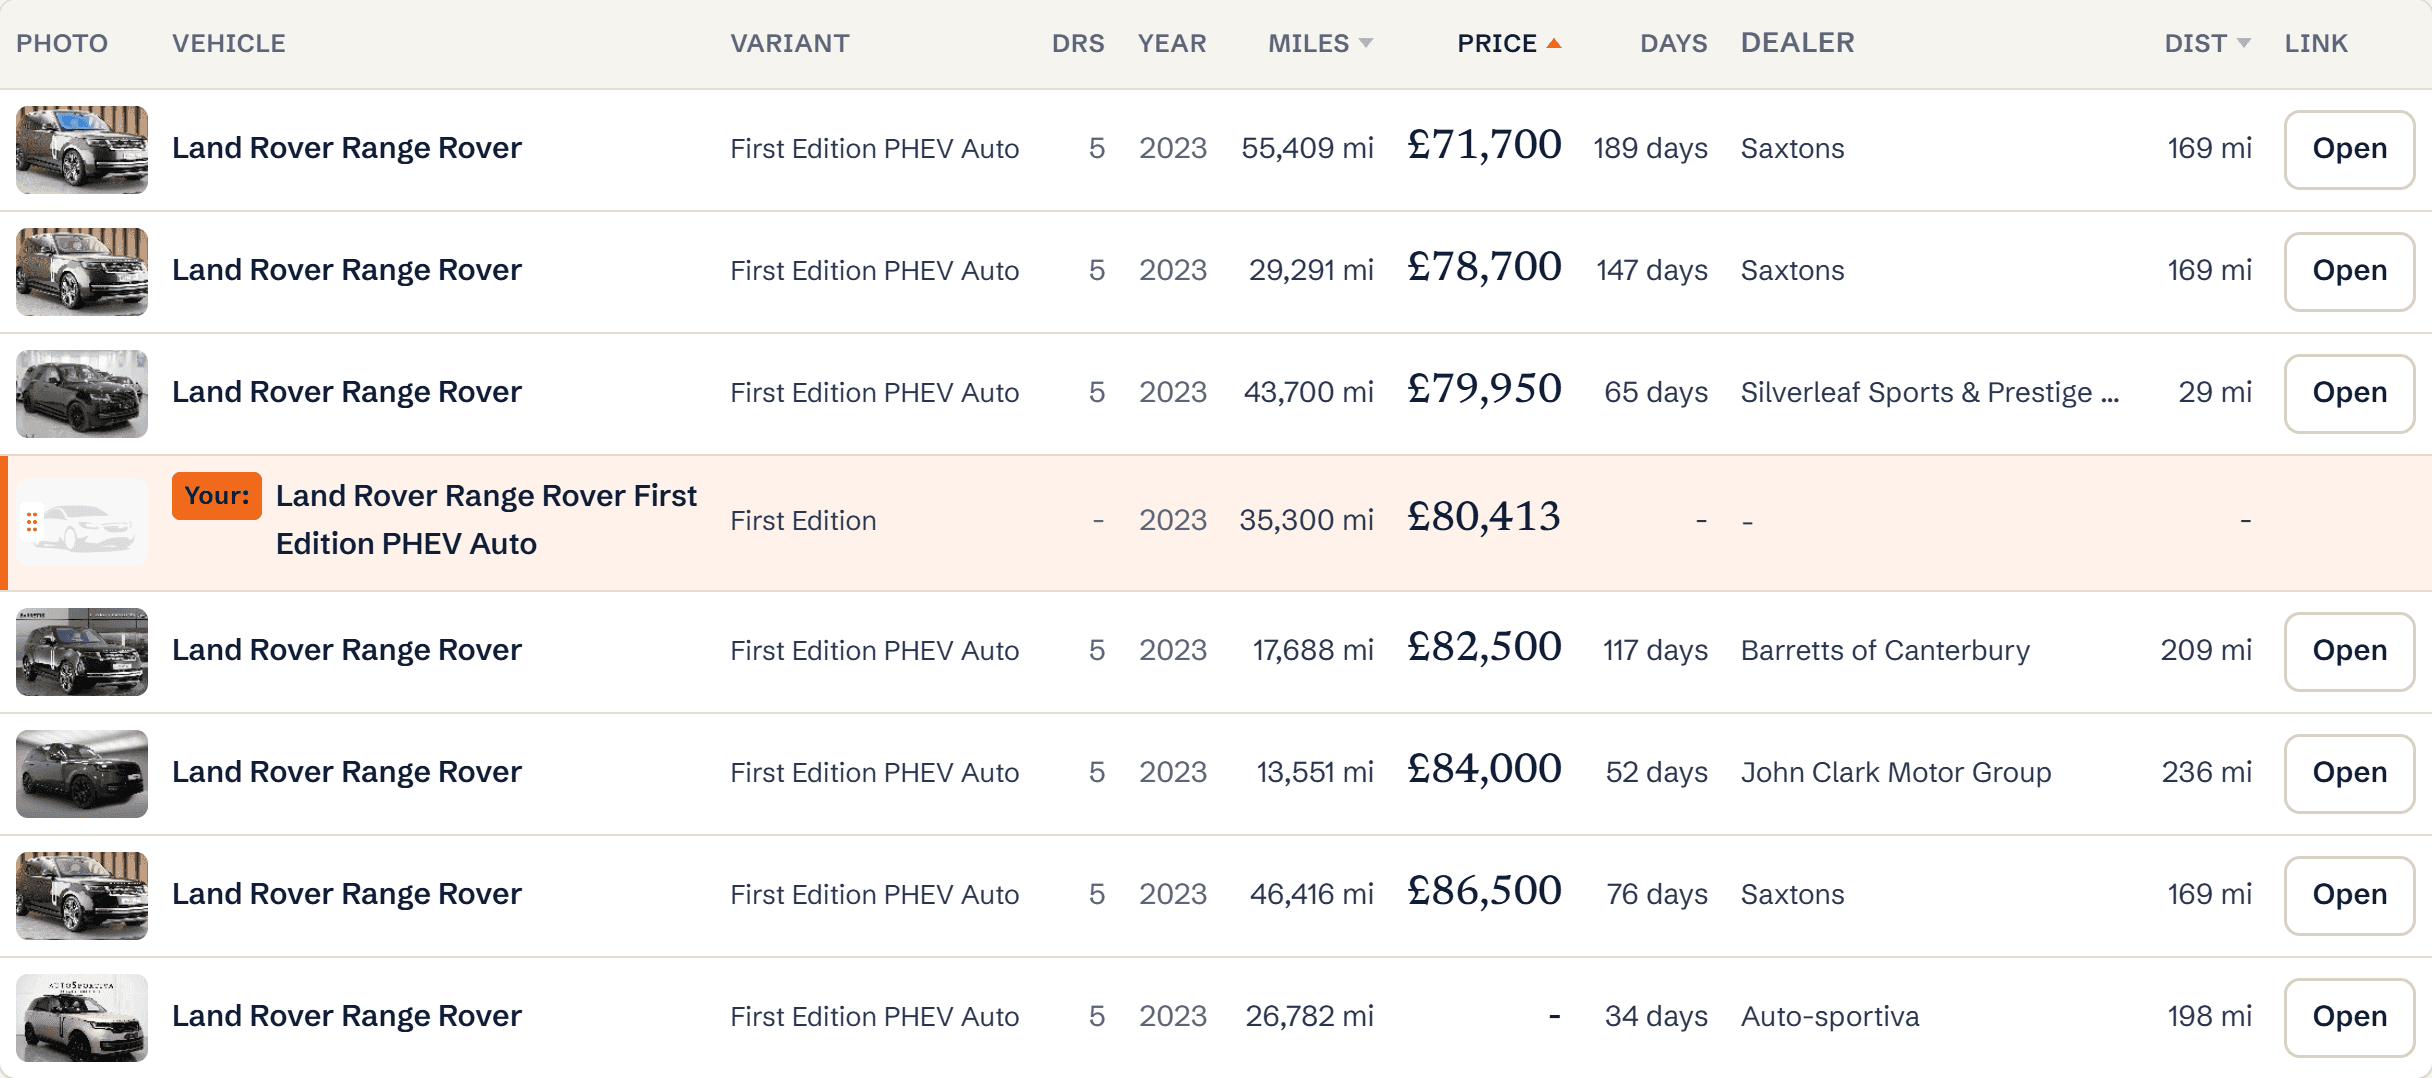Open the Barretts of Canterbury listing
2432x1078 pixels.
[x=2349, y=651]
